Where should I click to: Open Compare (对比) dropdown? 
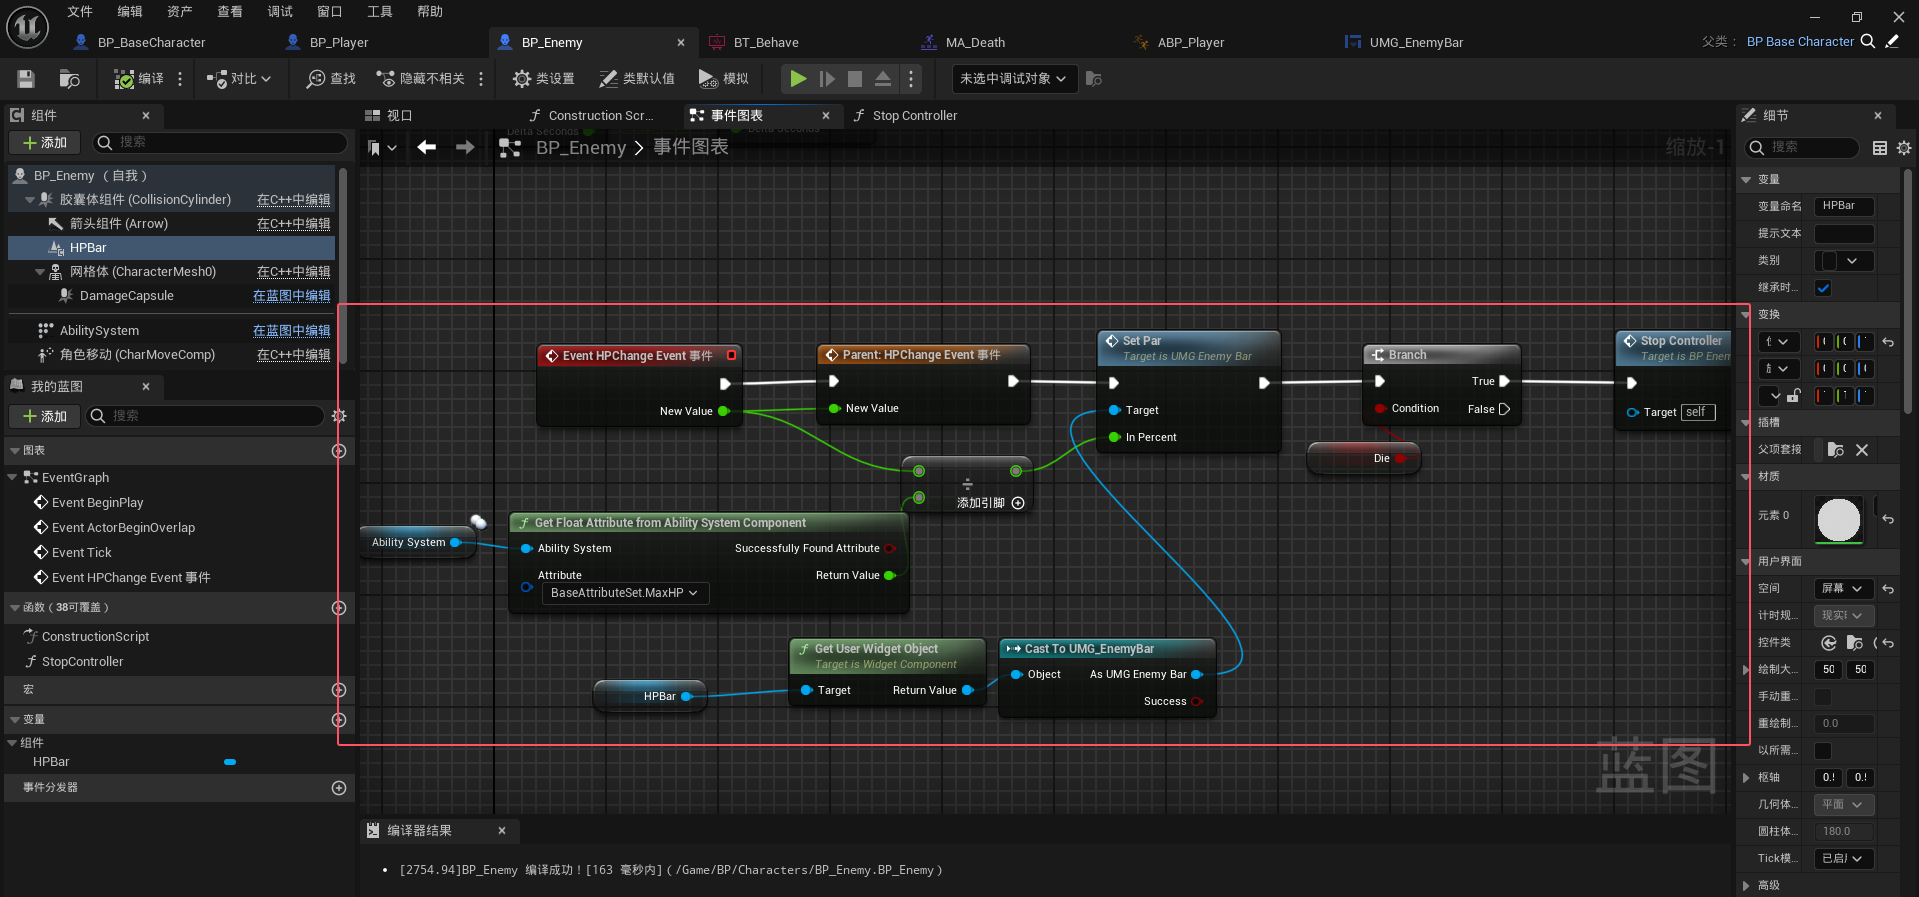click(x=239, y=79)
